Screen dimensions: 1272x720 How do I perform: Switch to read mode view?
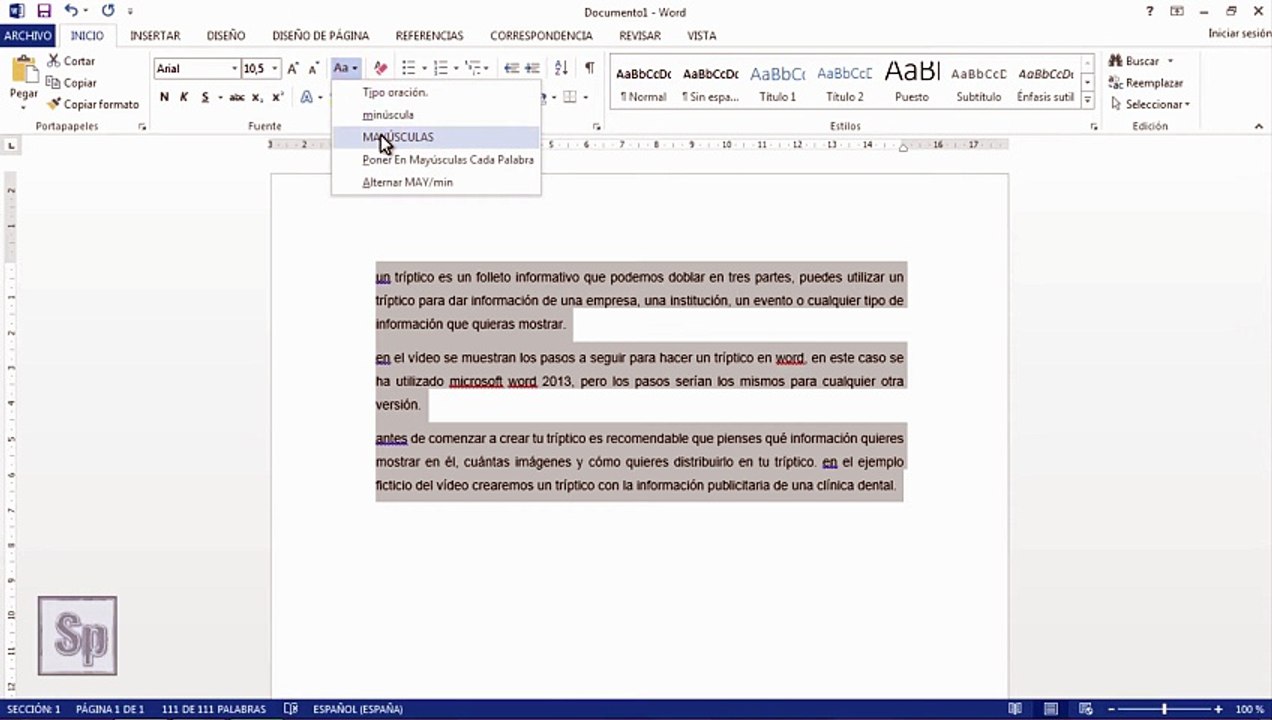1015,709
